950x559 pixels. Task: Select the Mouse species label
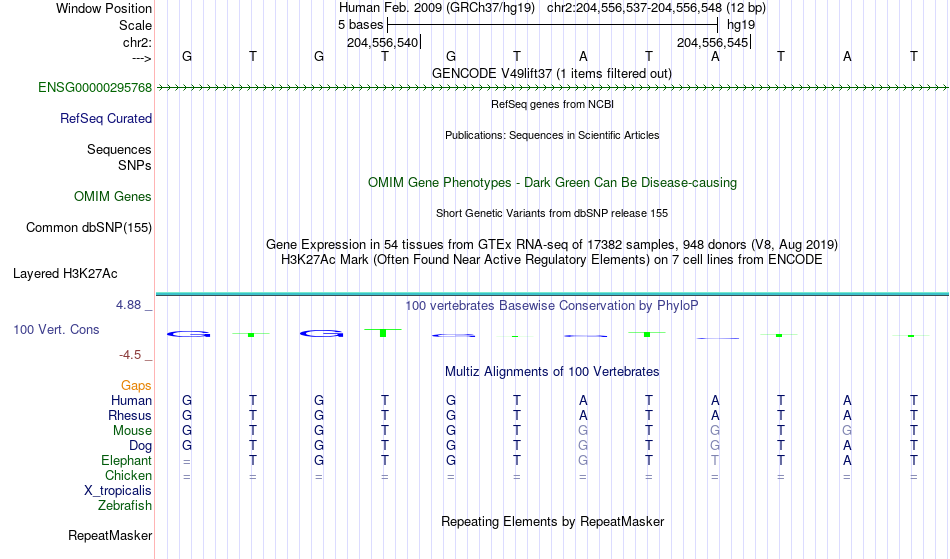133,431
